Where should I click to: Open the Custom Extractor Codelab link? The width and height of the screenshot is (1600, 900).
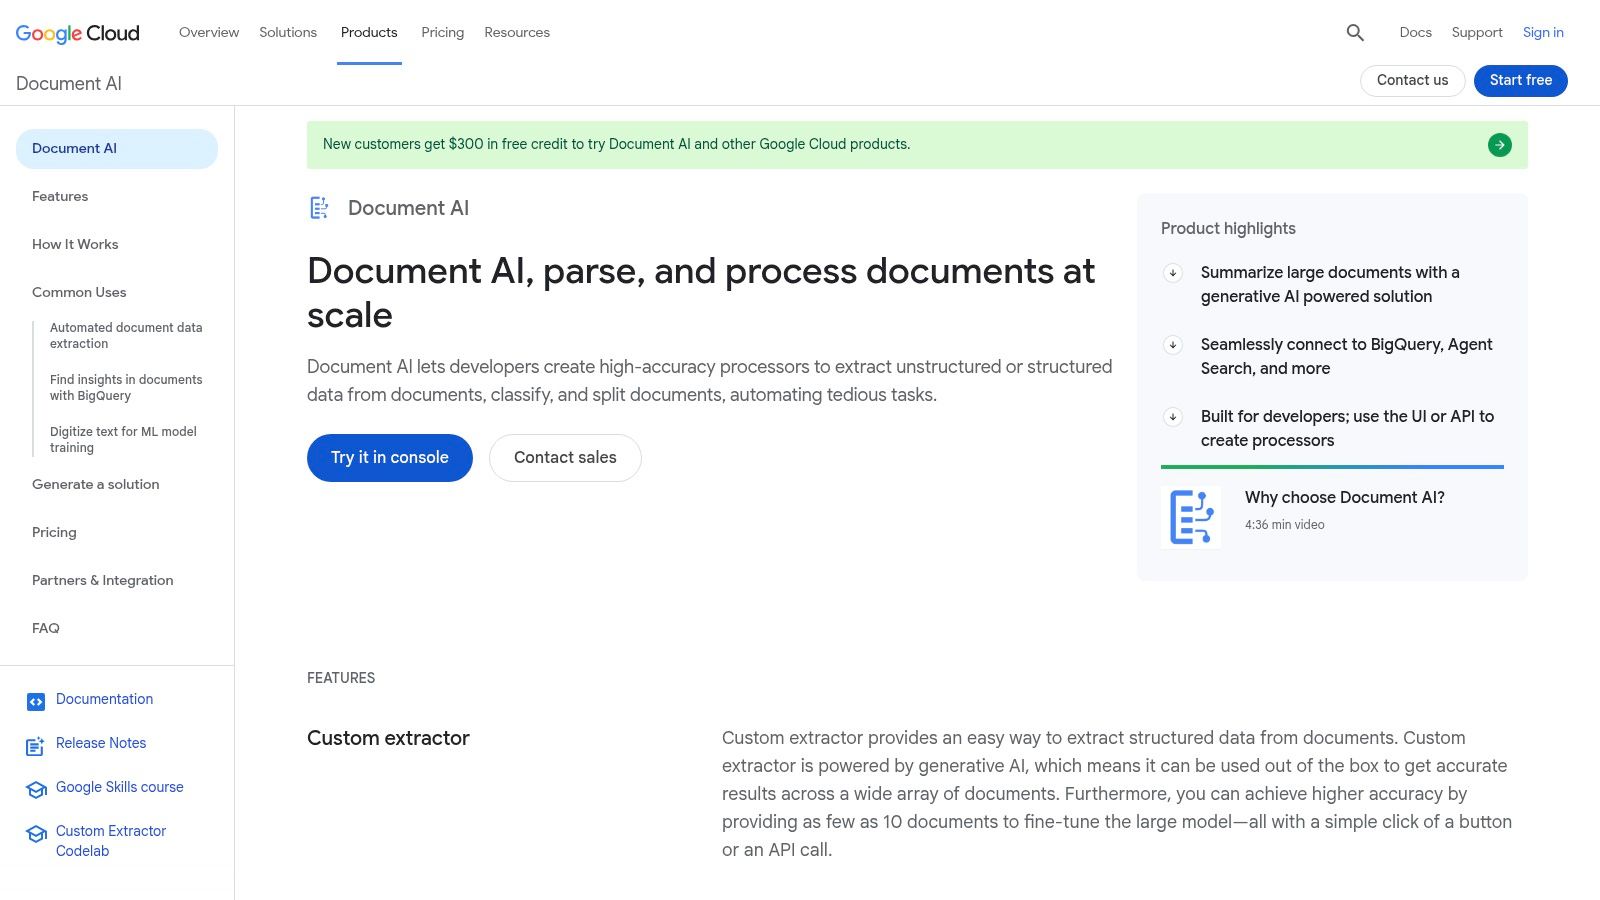(111, 841)
